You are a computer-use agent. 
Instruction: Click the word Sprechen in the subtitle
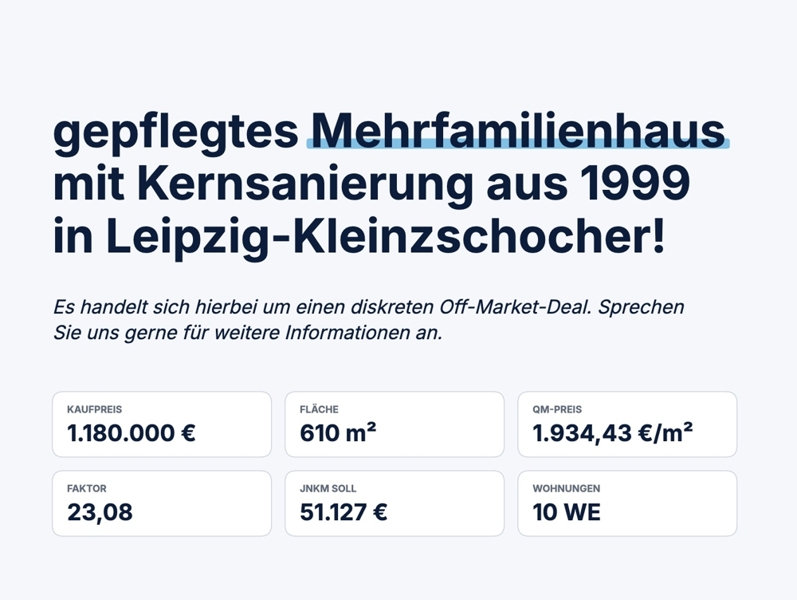(x=641, y=308)
